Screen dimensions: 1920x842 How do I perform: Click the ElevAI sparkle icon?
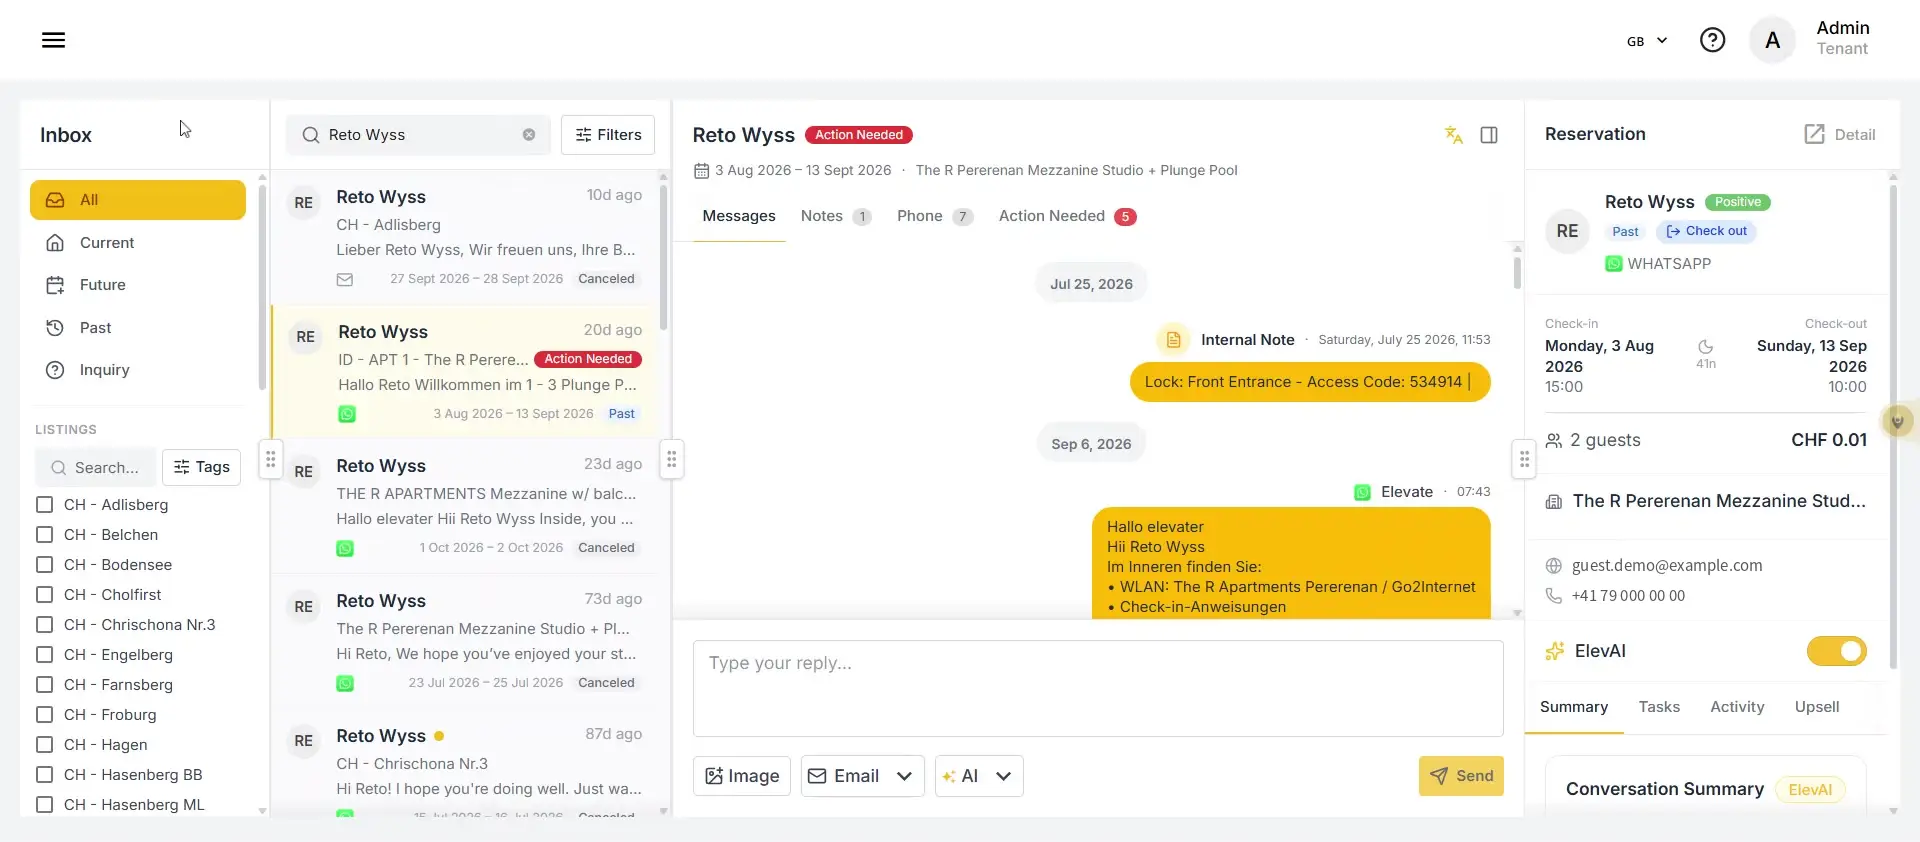click(1555, 651)
